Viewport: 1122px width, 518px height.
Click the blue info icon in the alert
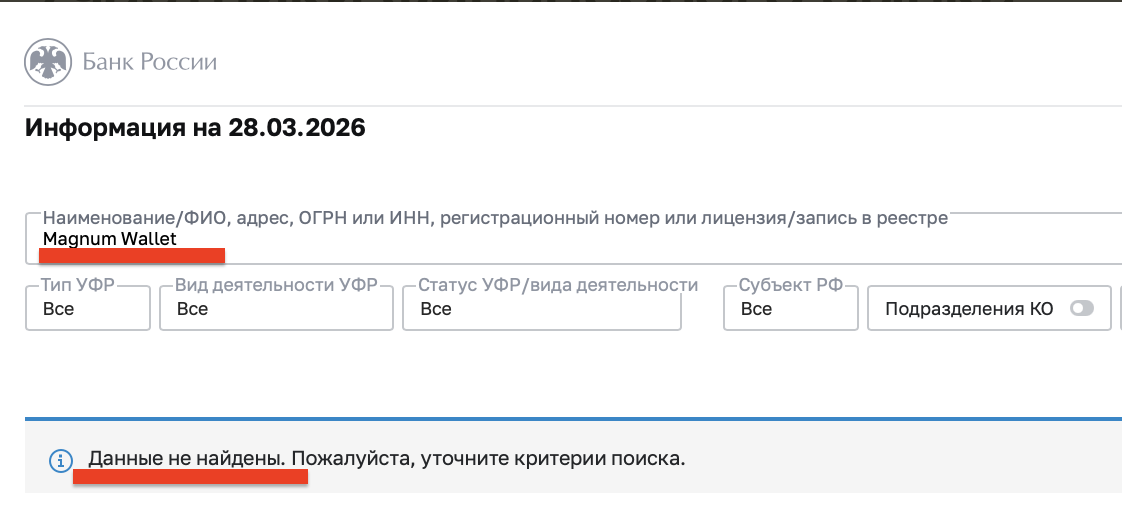tap(61, 461)
